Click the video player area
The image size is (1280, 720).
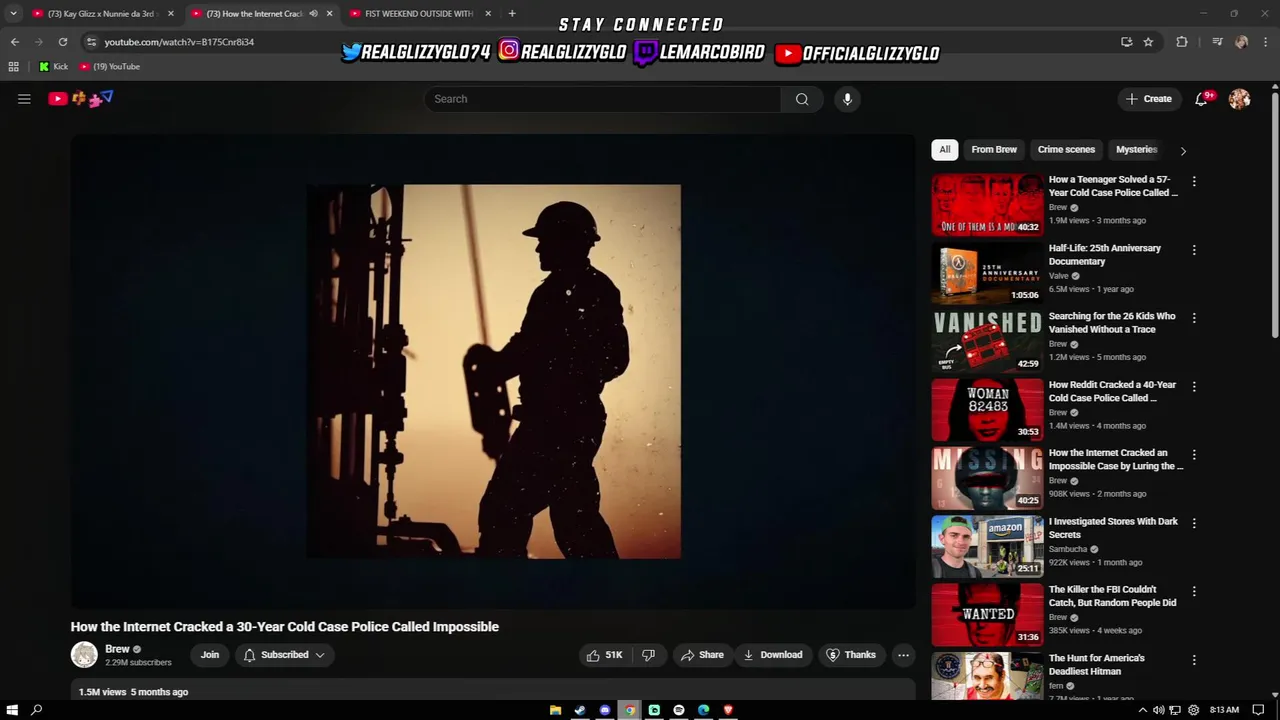[x=493, y=371]
